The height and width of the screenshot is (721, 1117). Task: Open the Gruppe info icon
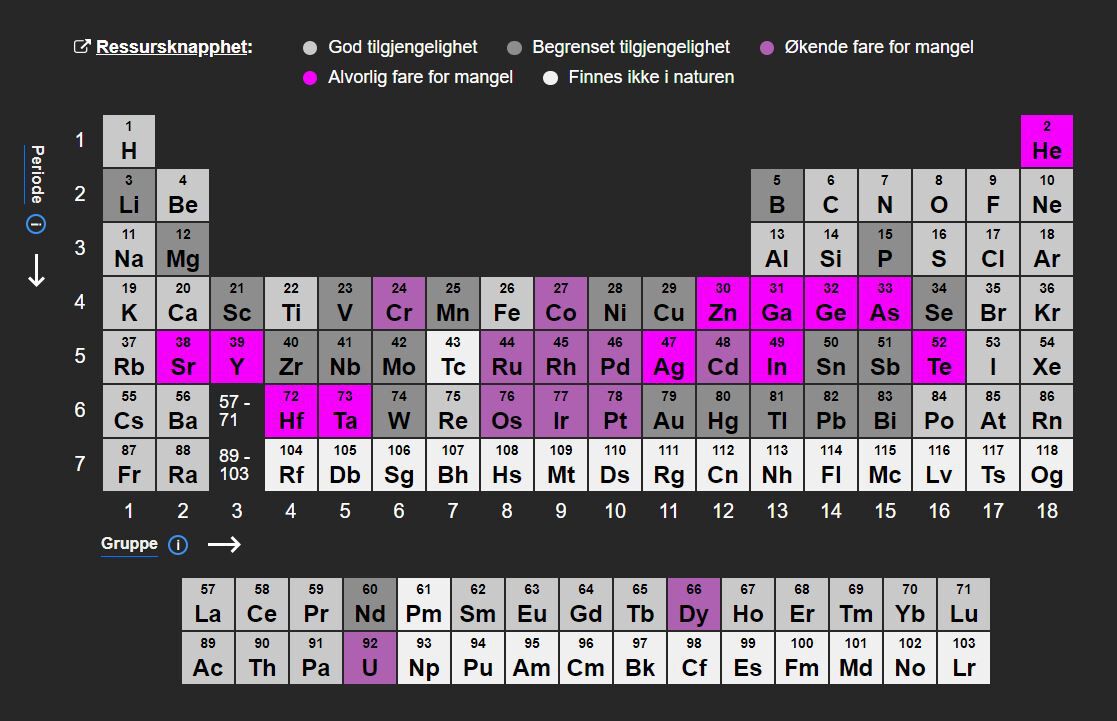(178, 545)
